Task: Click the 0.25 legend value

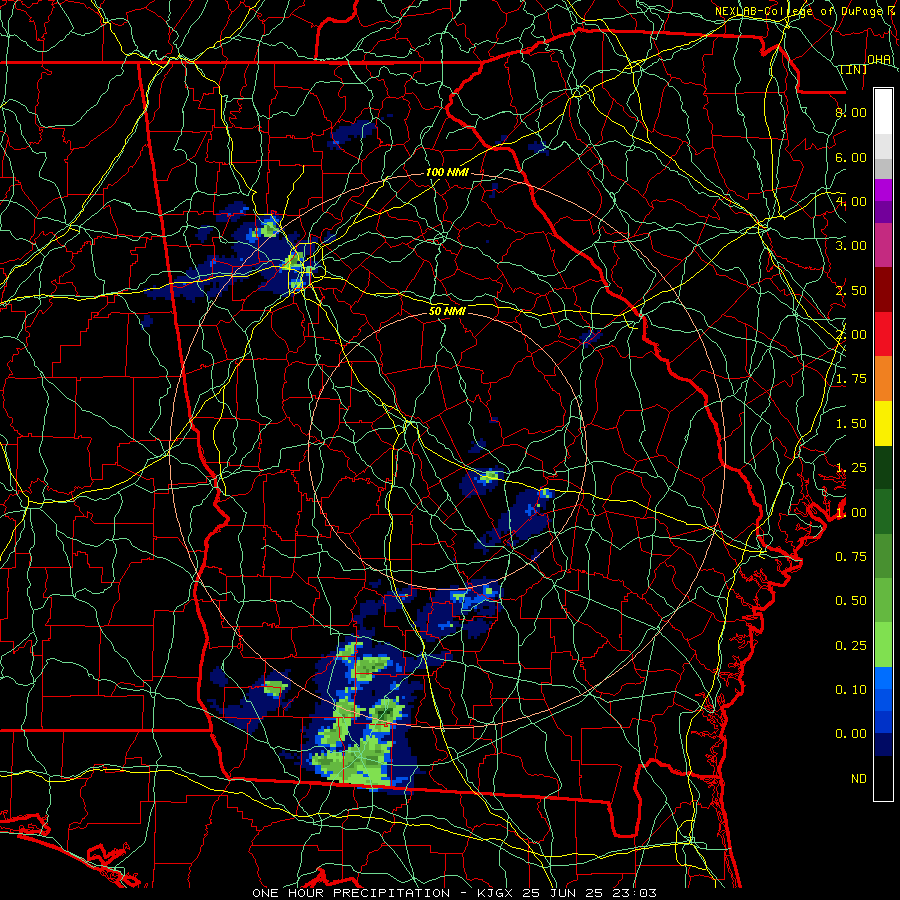Action: [x=851, y=646]
